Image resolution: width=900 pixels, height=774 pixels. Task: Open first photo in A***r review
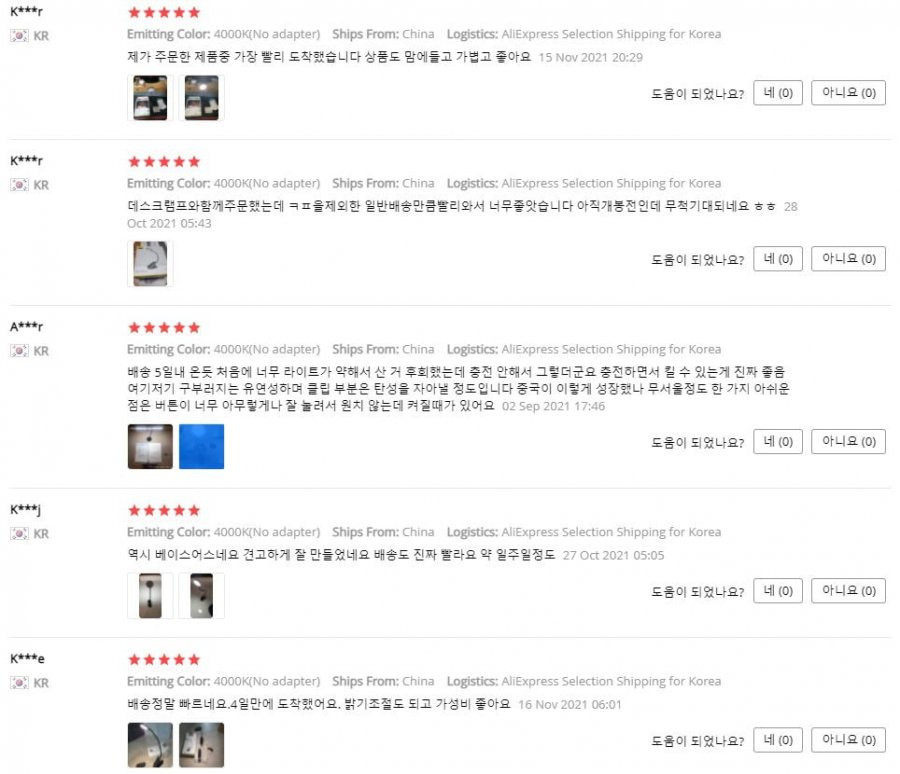[150, 447]
